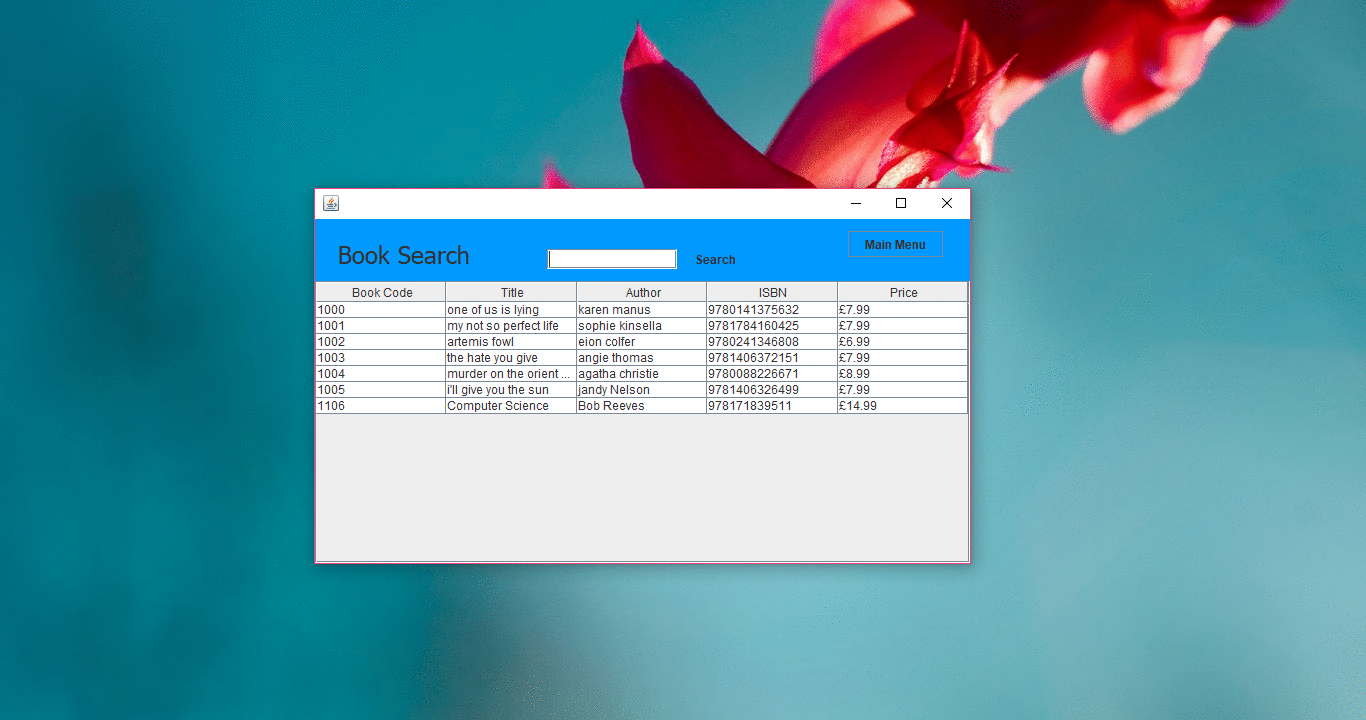Select ISBN 978171839511
The image size is (1366, 720).
[x=772, y=406]
